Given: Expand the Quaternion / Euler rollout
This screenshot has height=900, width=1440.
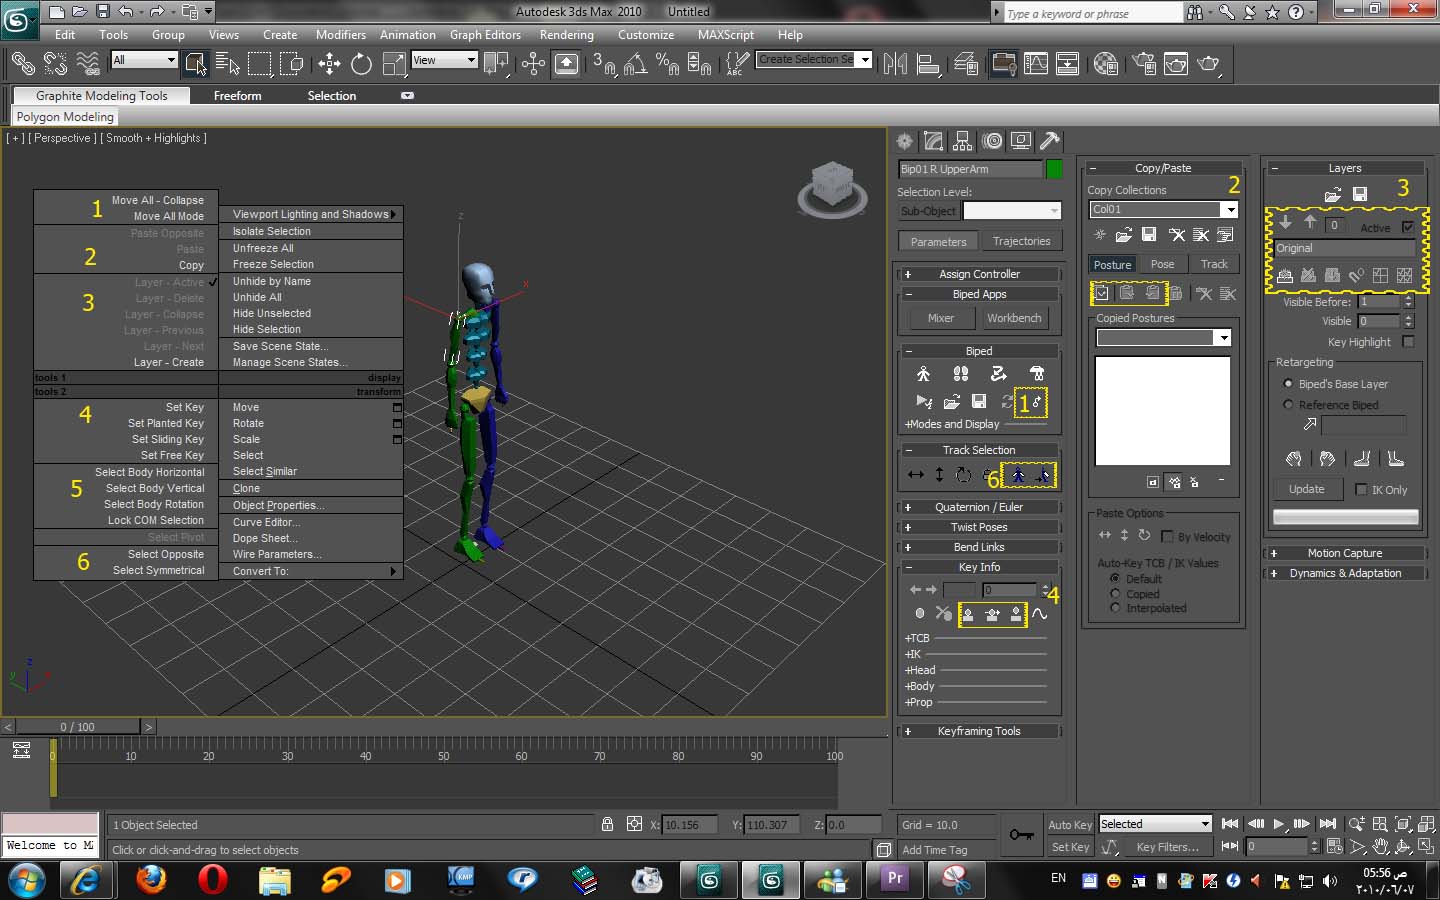Looking at the screenshot, I should point(979,507).
